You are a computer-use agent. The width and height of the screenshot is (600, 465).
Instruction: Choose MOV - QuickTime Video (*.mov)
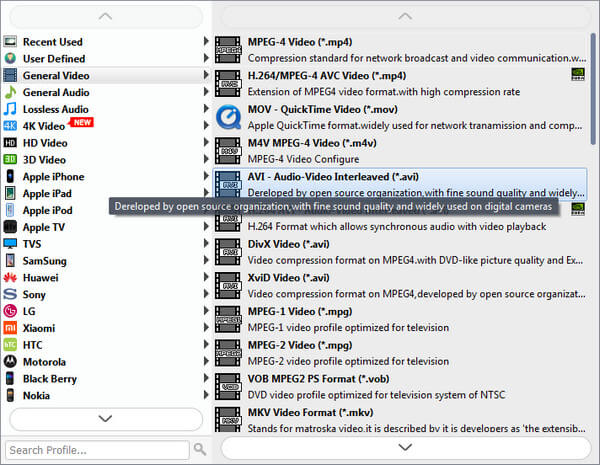tap(400, 117)
